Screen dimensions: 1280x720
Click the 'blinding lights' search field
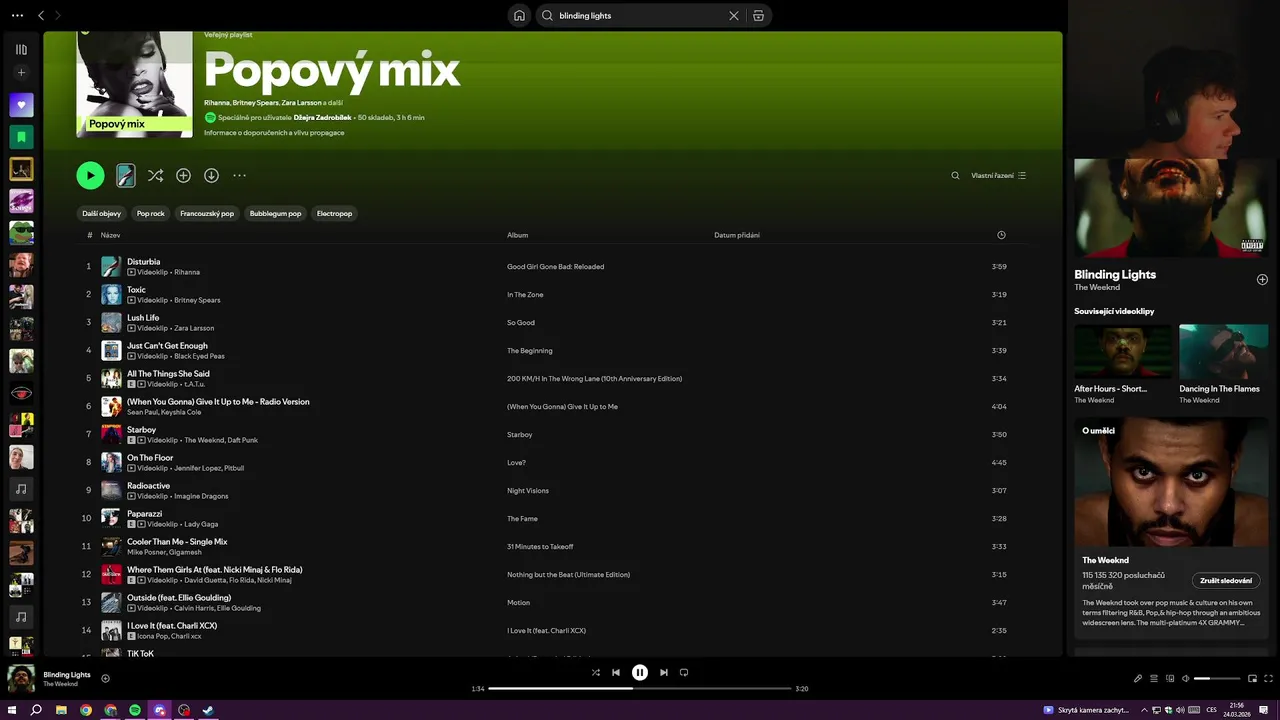click(x=640, y=16)
